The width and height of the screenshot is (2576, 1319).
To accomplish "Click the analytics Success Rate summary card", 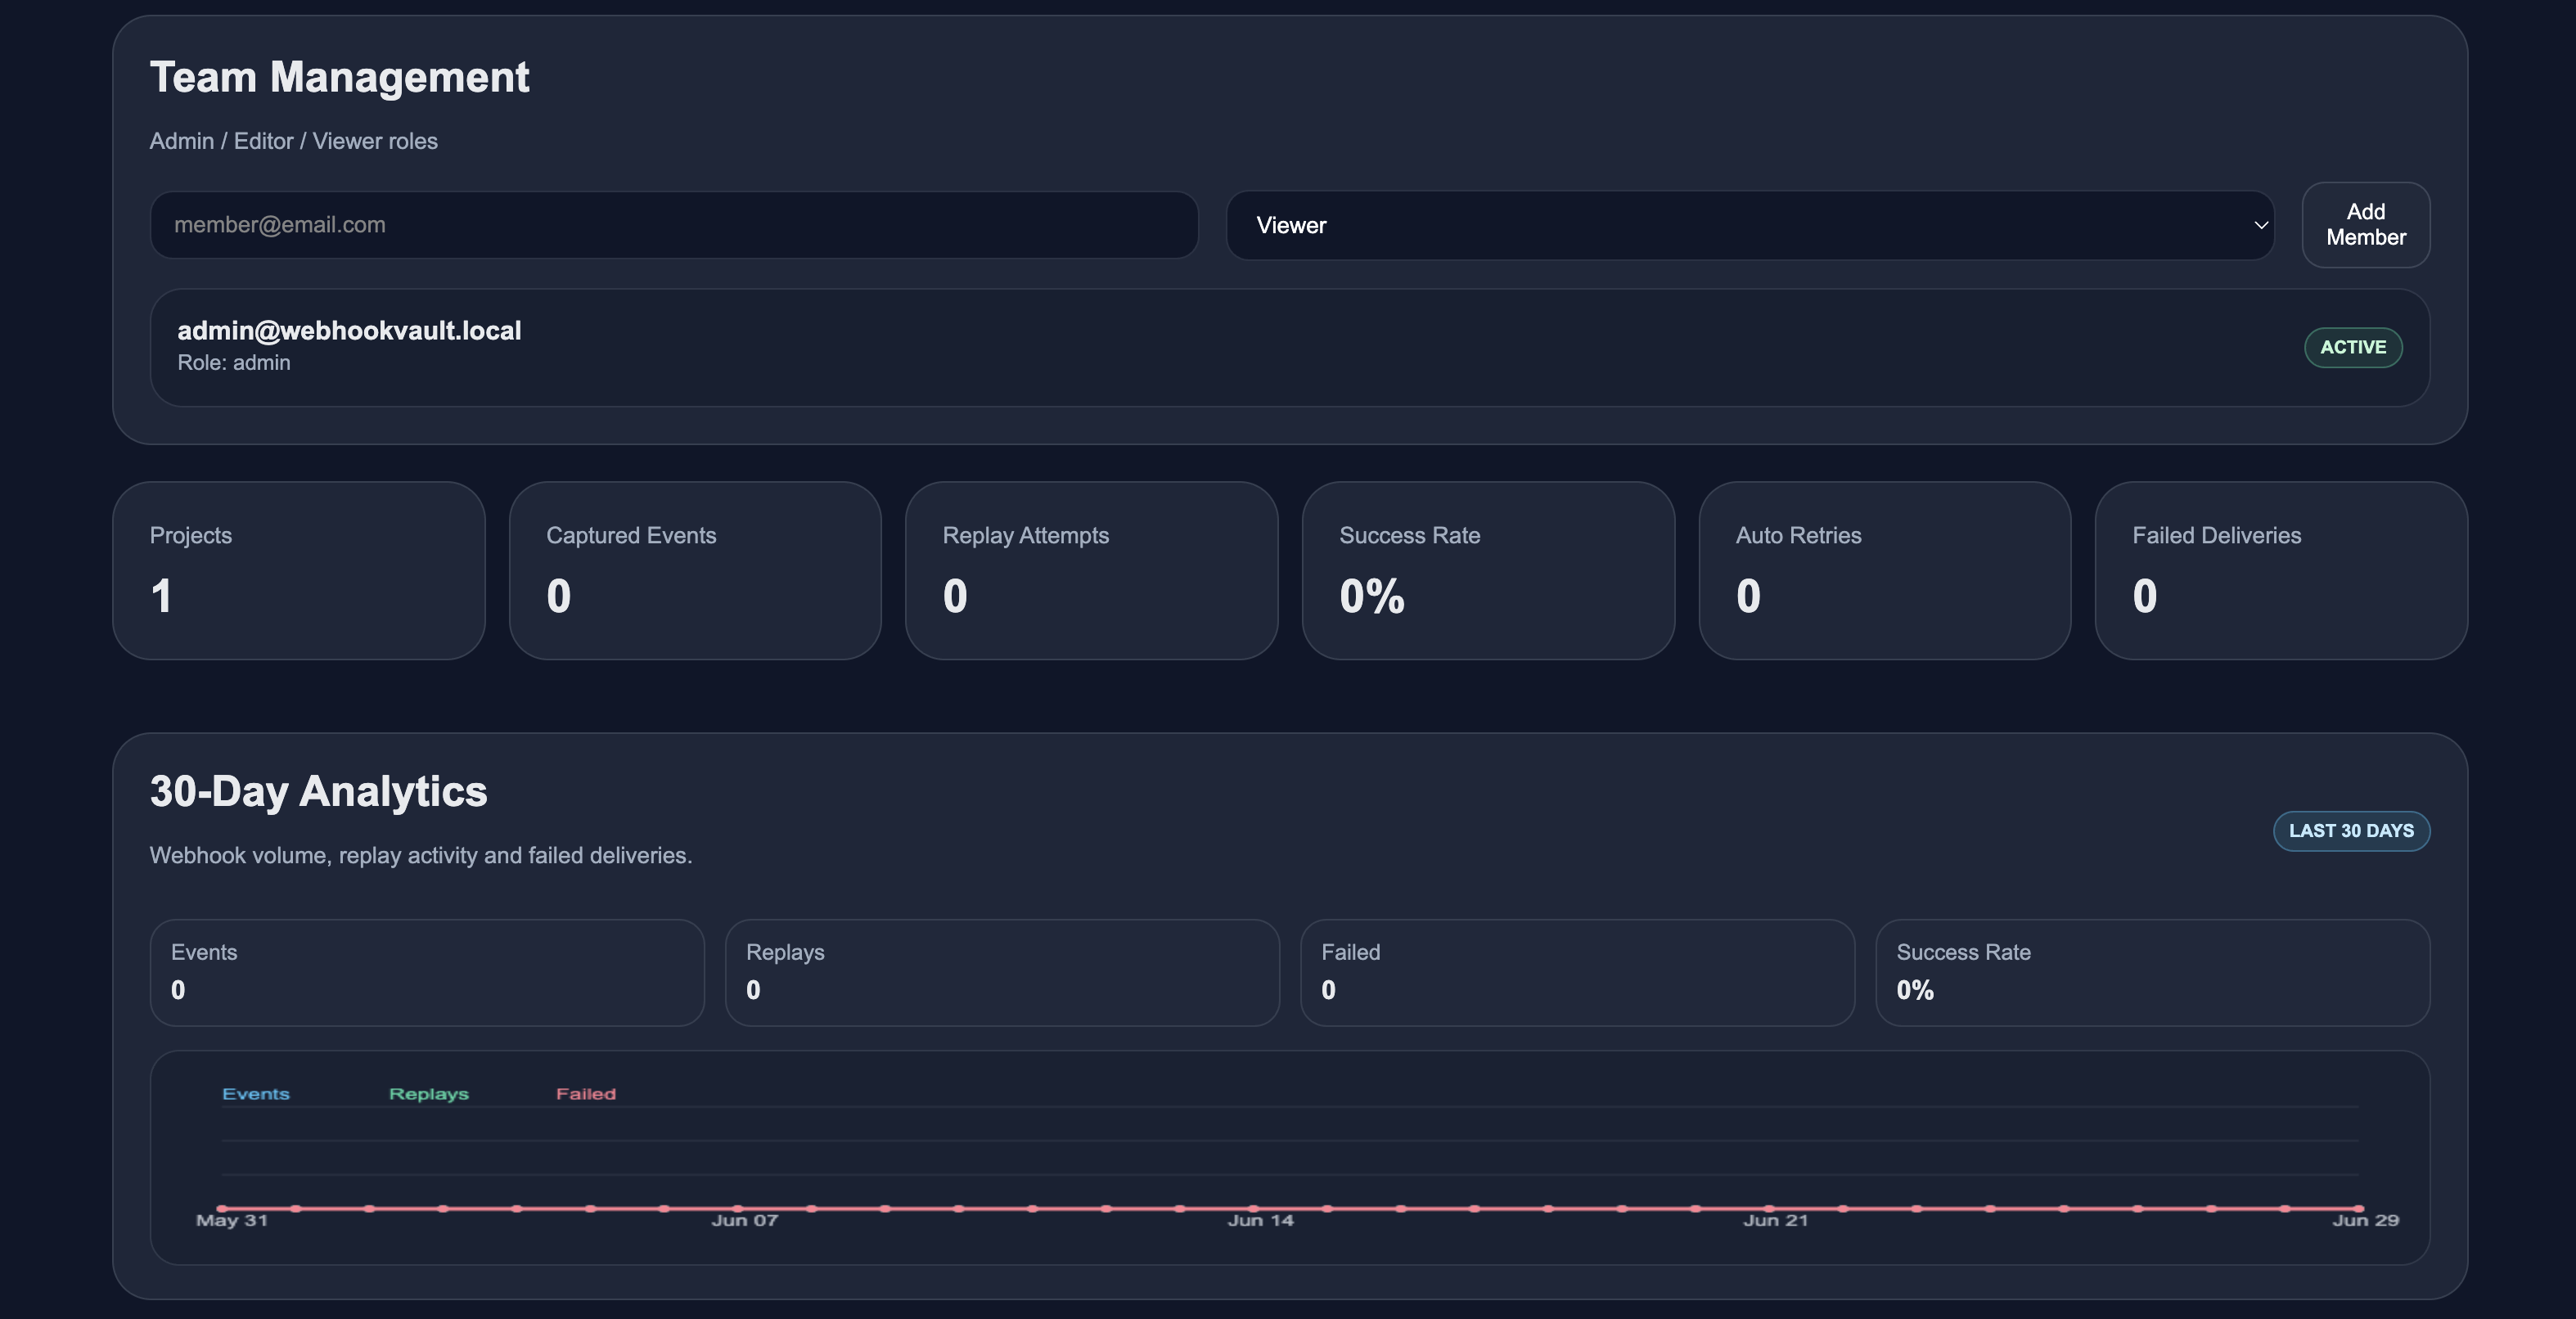I will [2153, 972].
